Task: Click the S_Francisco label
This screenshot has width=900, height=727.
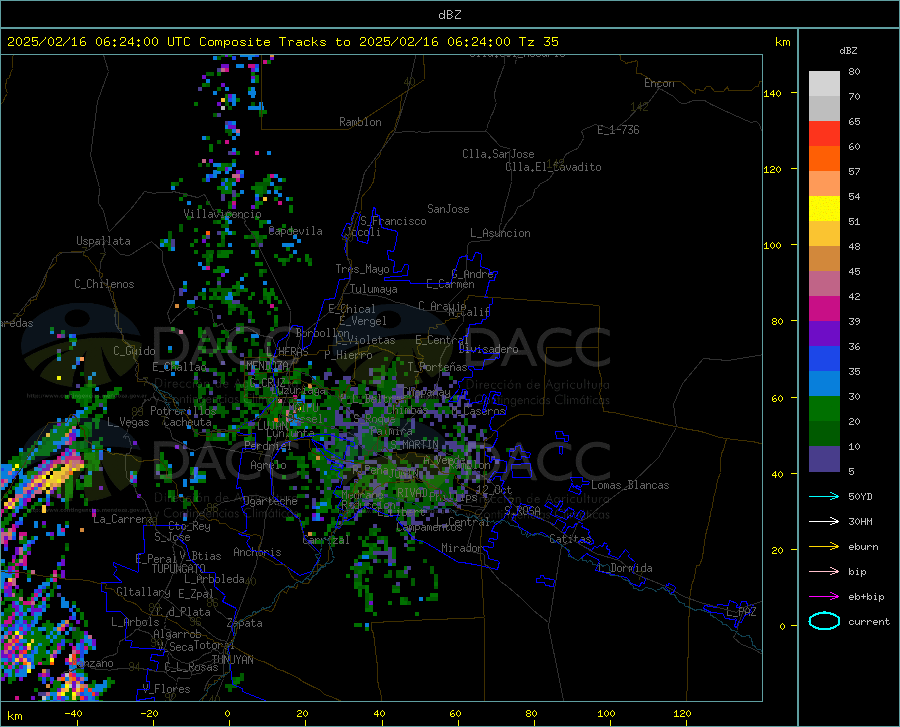Action: [x=393, y=221]
